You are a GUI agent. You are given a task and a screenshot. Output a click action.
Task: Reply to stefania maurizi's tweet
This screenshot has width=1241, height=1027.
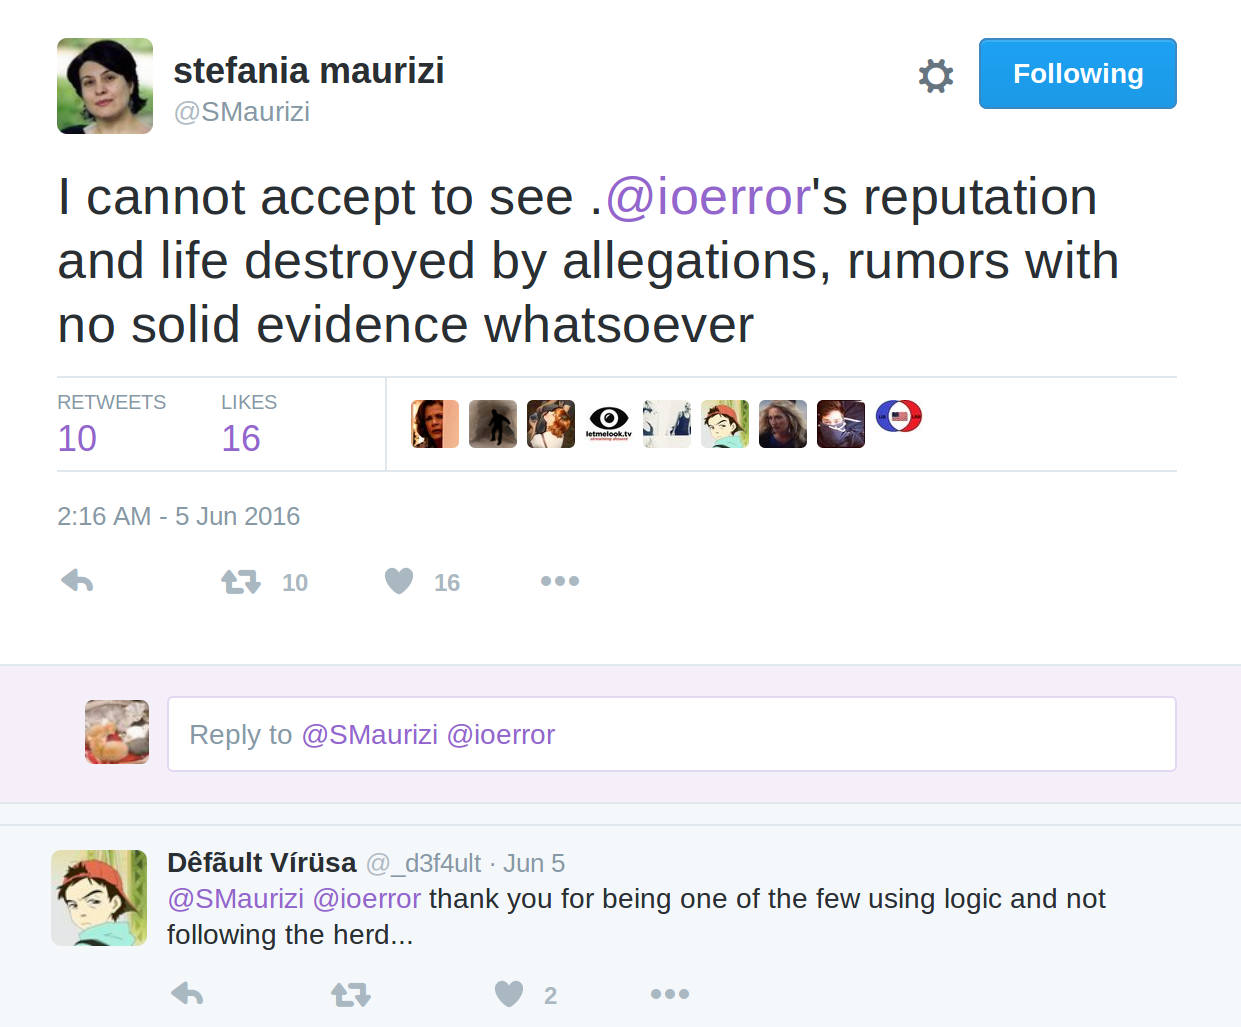[x=77, y=581]
